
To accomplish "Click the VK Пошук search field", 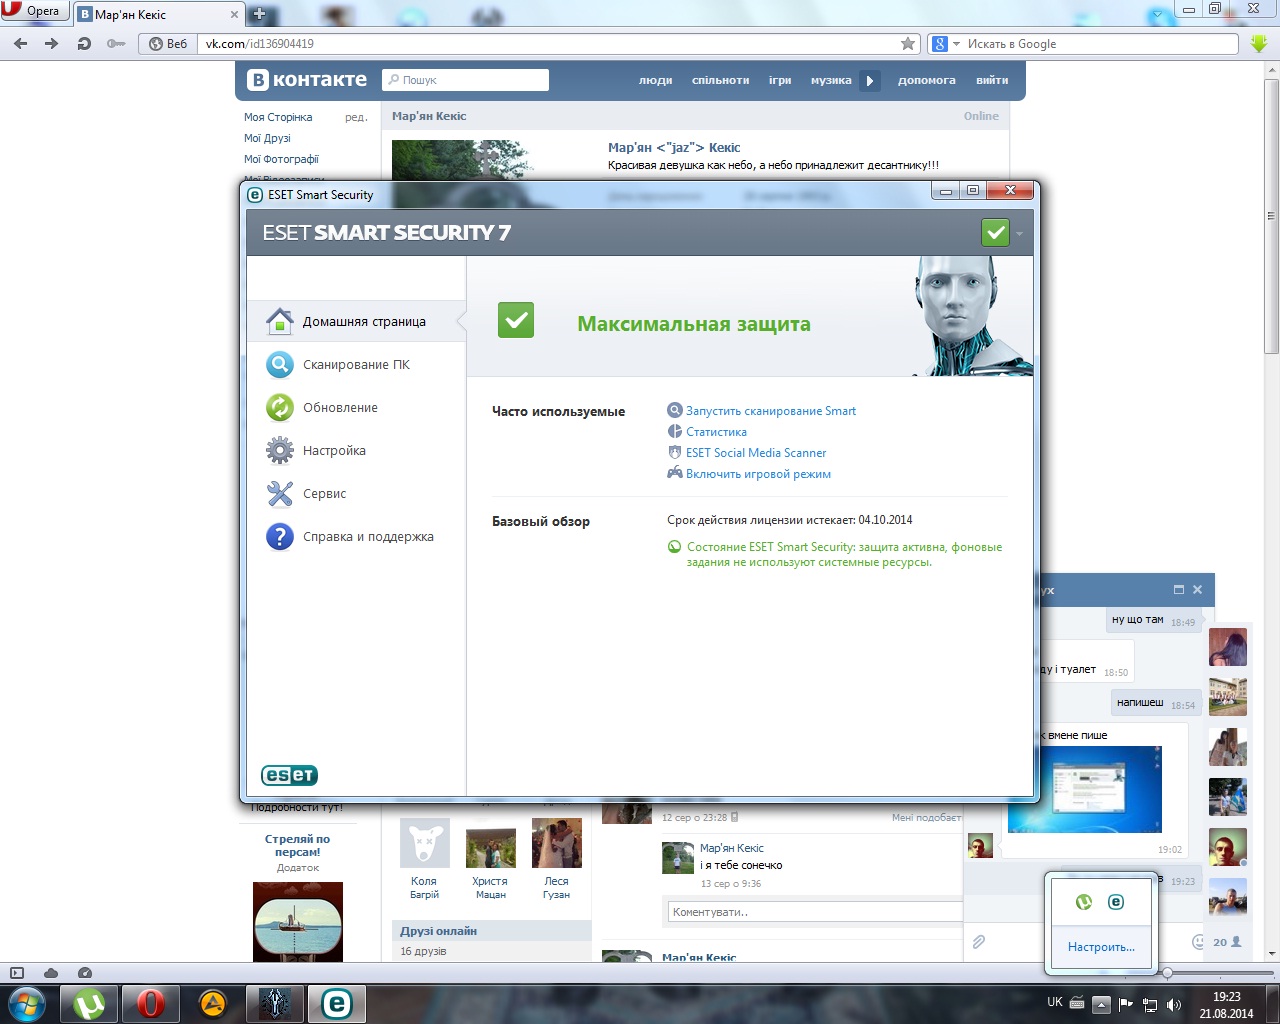I will tap(465, 80).
